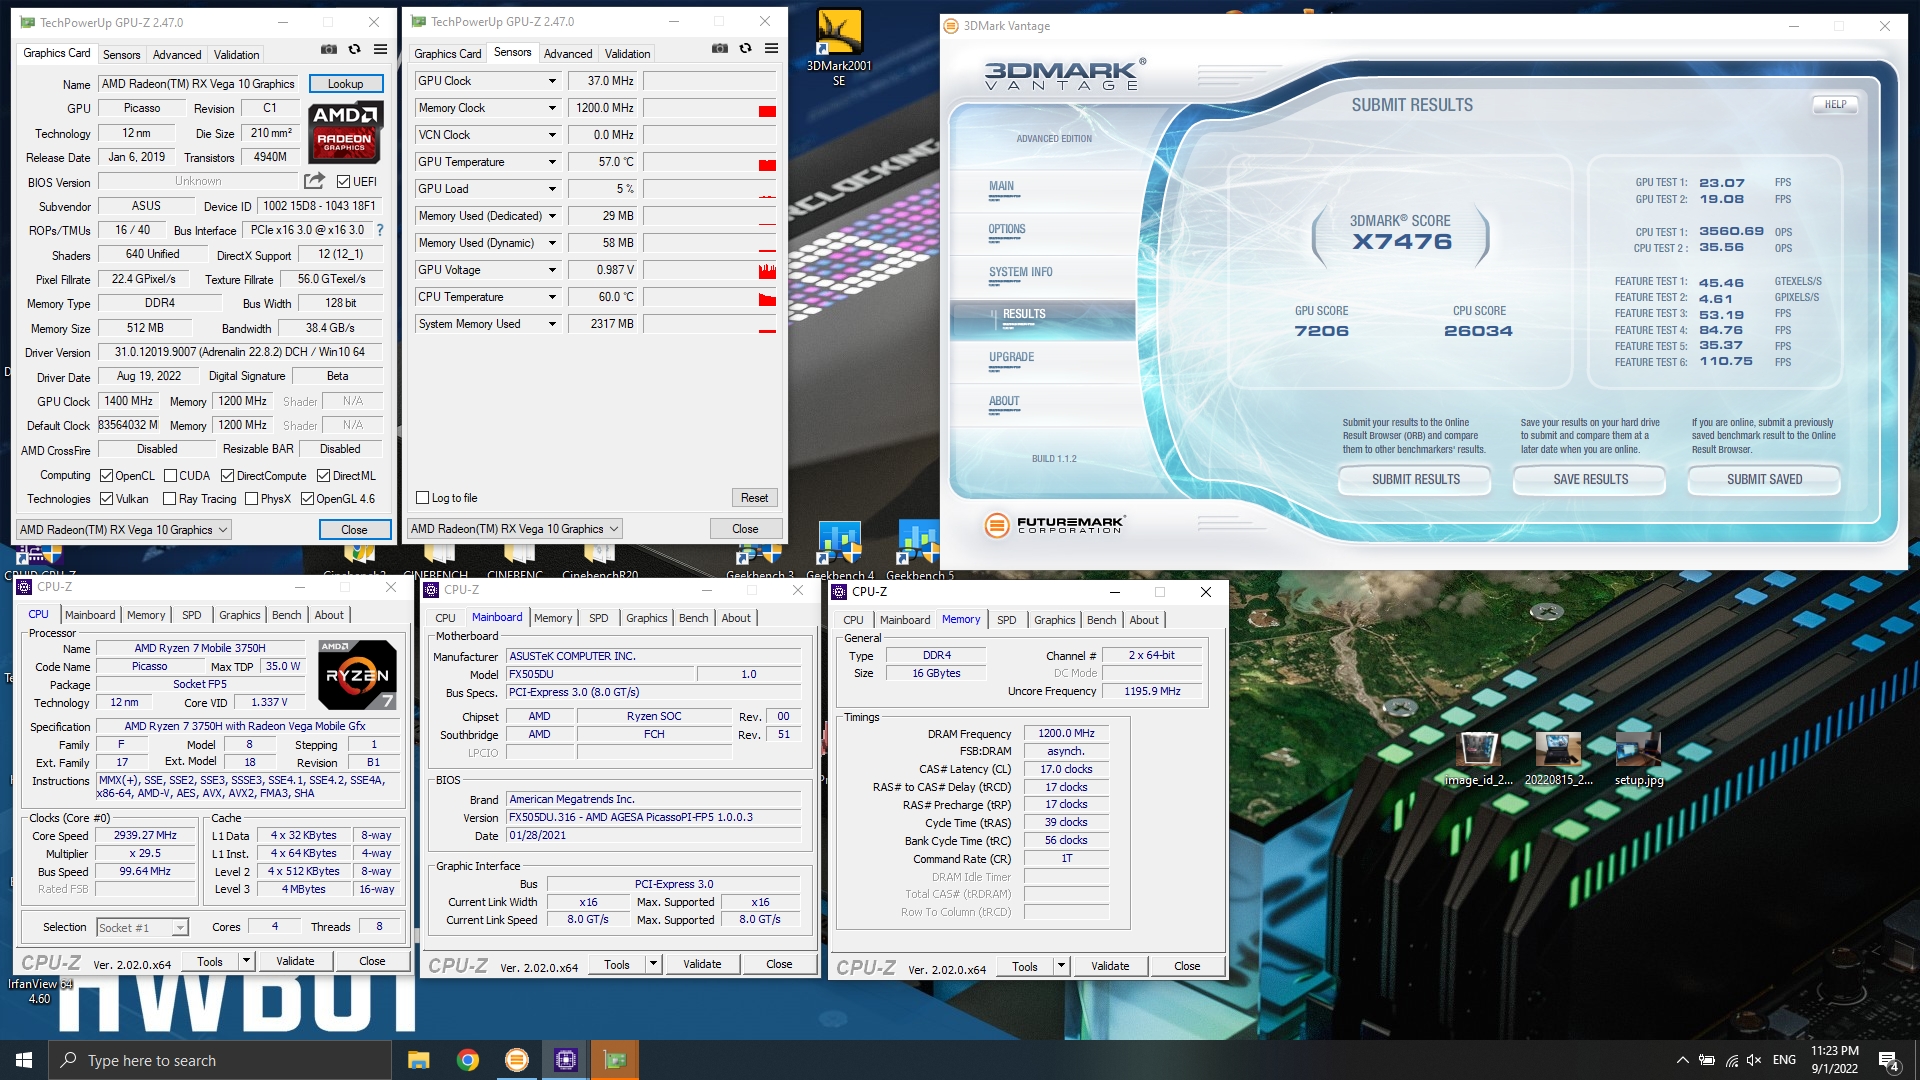The width and height of the screenshot is (1920, 1080).
Task: Click the Lookup button in GPU-Z
Action: pos(345,84)
